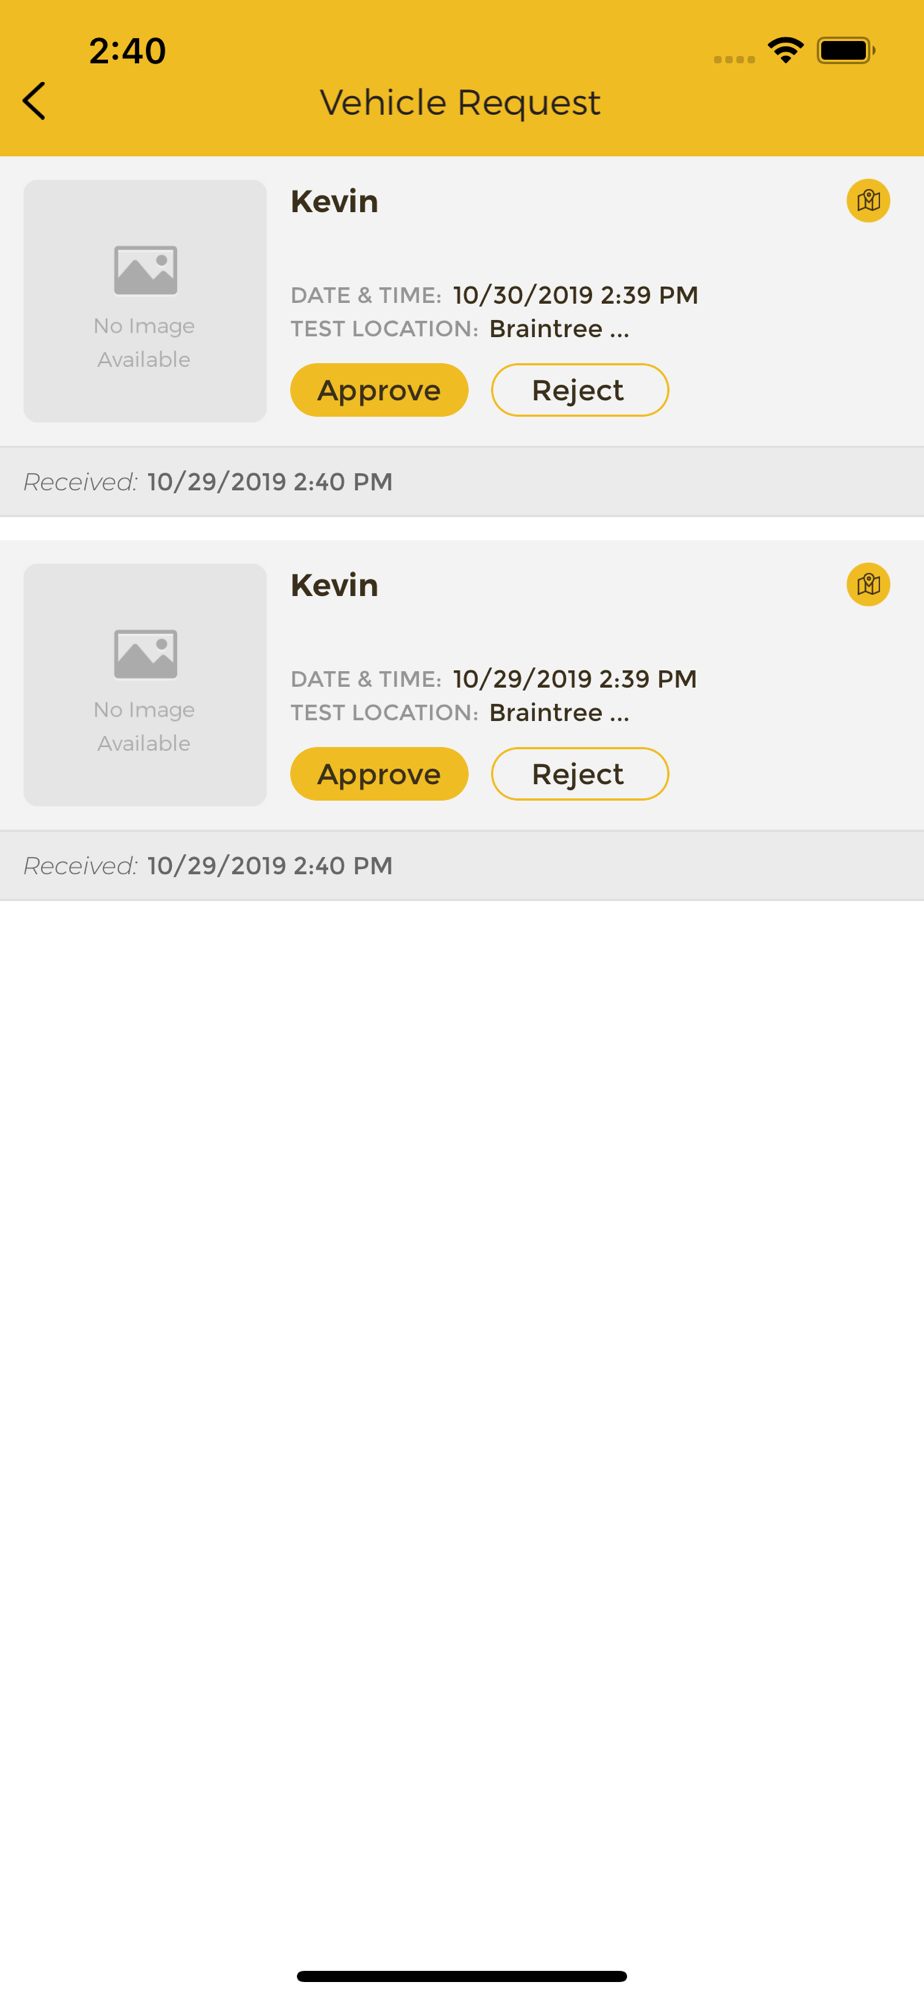Tap second No Image Available thumbnail
The image size is (924, 2000).
coord(145,685)
